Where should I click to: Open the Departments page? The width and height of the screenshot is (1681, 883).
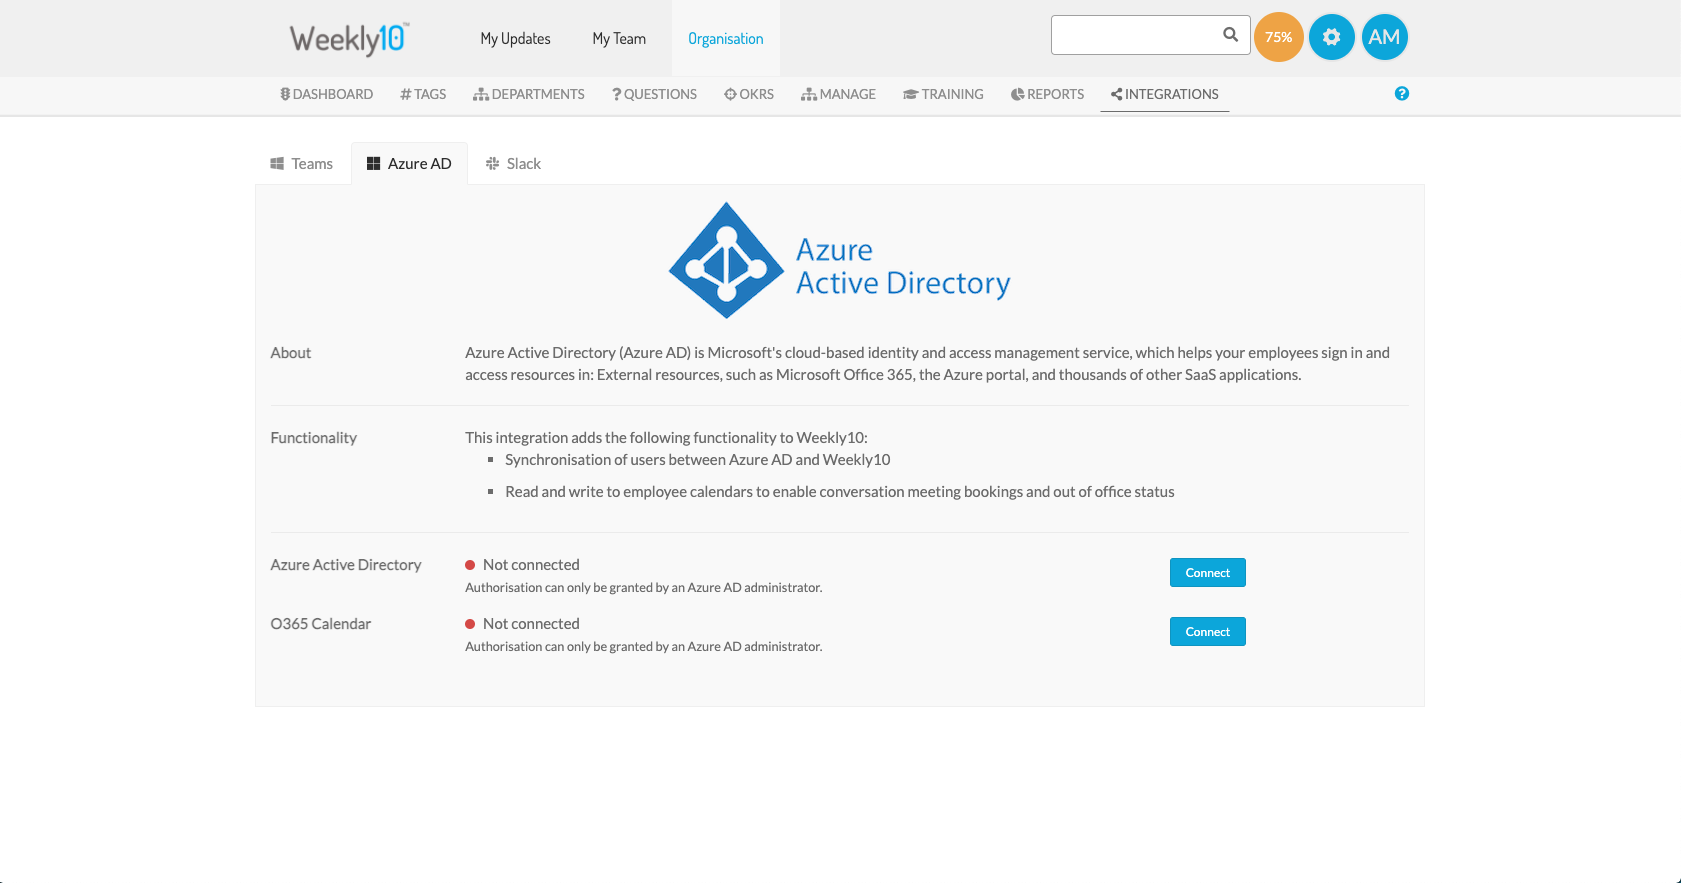(529, 94)
